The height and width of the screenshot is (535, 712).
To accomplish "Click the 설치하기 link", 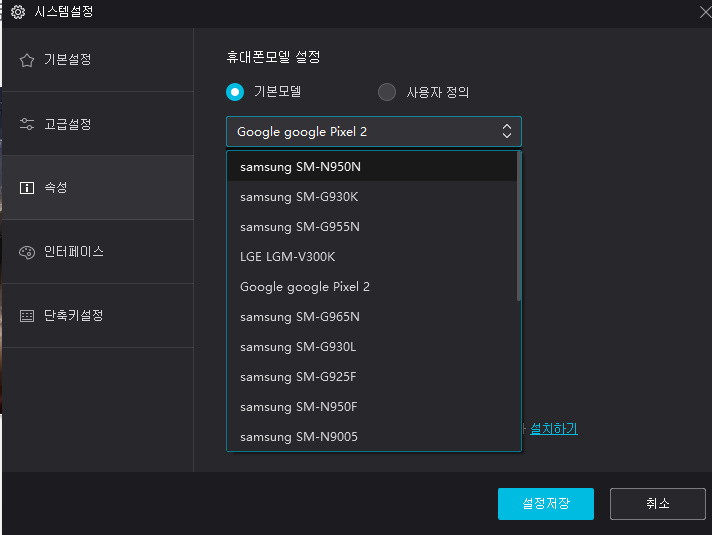I will click(x=554, y=428).
